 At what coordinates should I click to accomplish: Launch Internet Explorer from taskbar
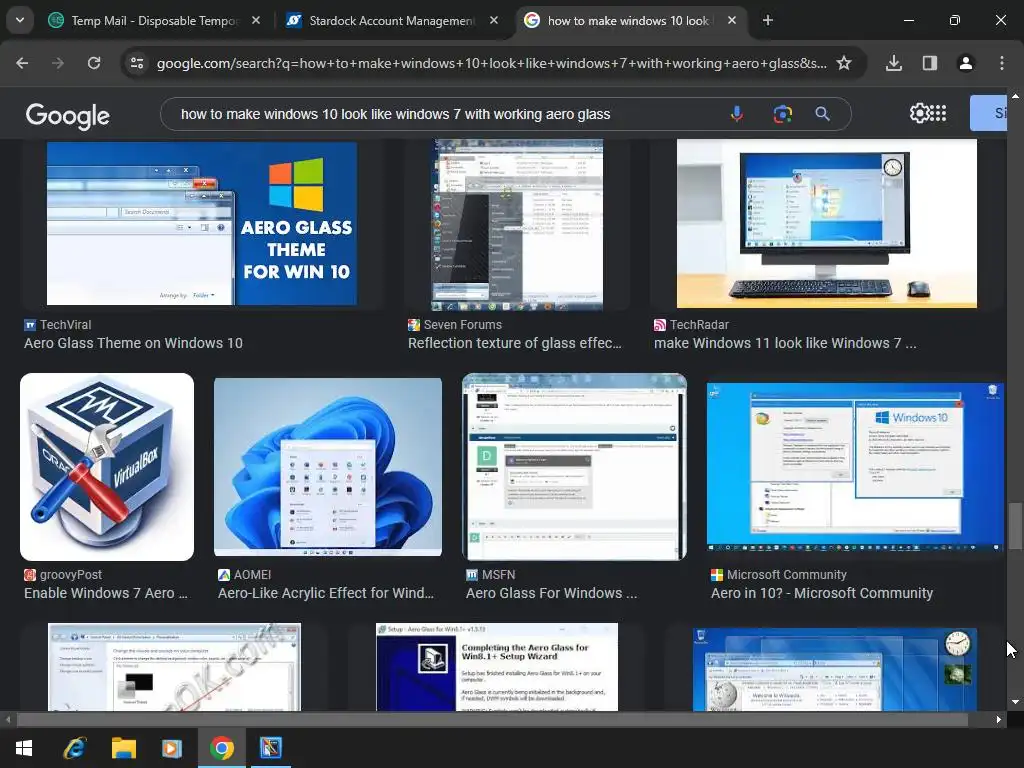click(74, 748)
